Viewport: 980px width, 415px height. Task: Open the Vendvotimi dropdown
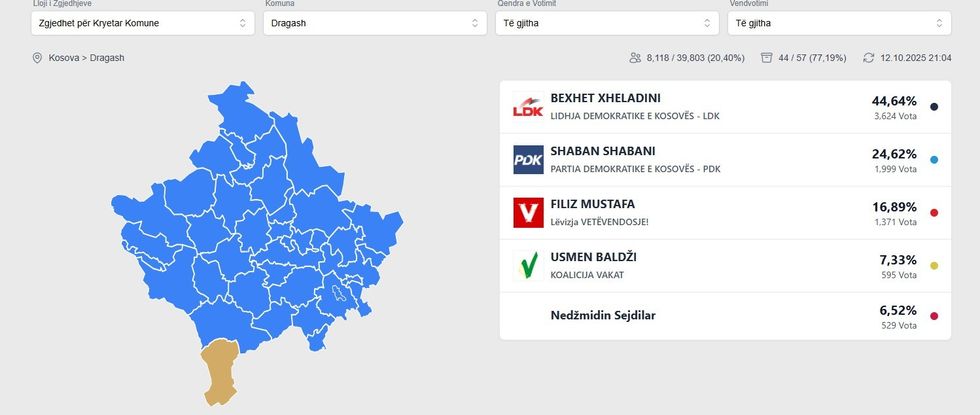(x=838, y=23)
